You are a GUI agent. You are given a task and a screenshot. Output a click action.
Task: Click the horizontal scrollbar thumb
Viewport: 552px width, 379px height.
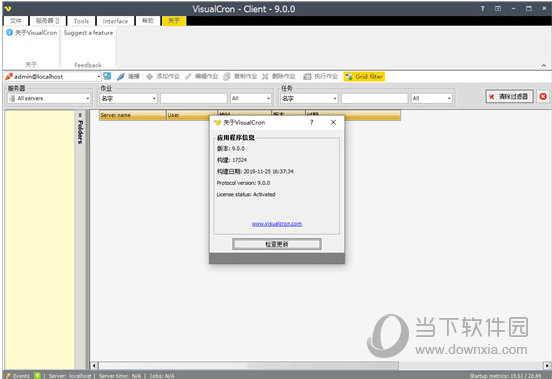pyautogui.click(x=249, y=365)
